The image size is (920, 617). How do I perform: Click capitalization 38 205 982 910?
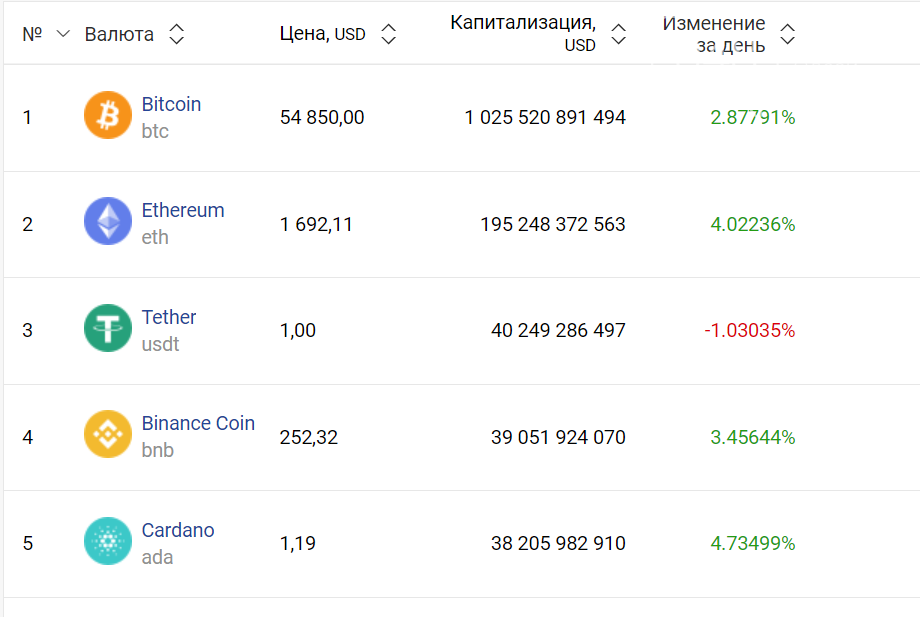click(558, 543)
